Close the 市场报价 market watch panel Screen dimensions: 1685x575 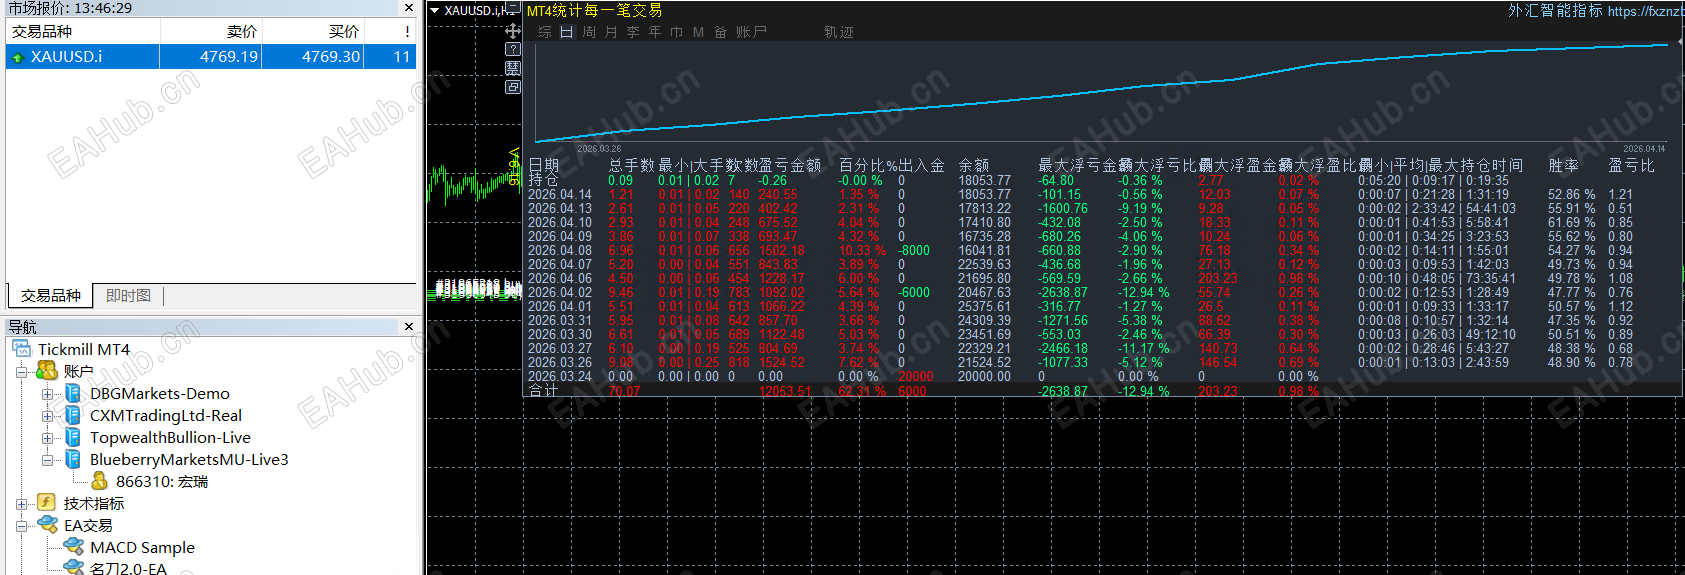[409, 8]
